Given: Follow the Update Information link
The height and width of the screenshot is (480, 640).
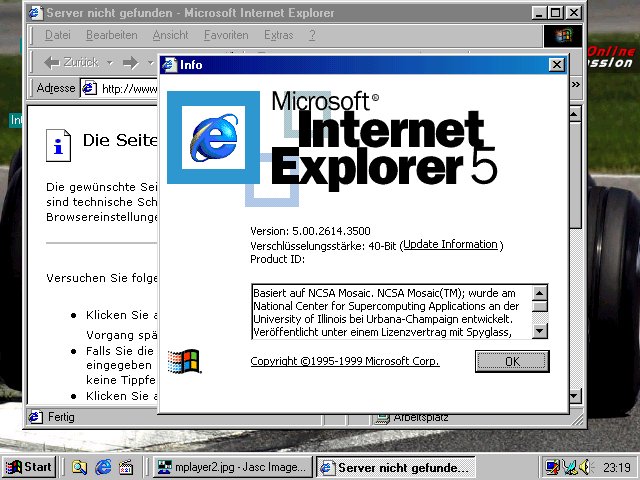Looking at the screenshot, I should coord(450,244).
